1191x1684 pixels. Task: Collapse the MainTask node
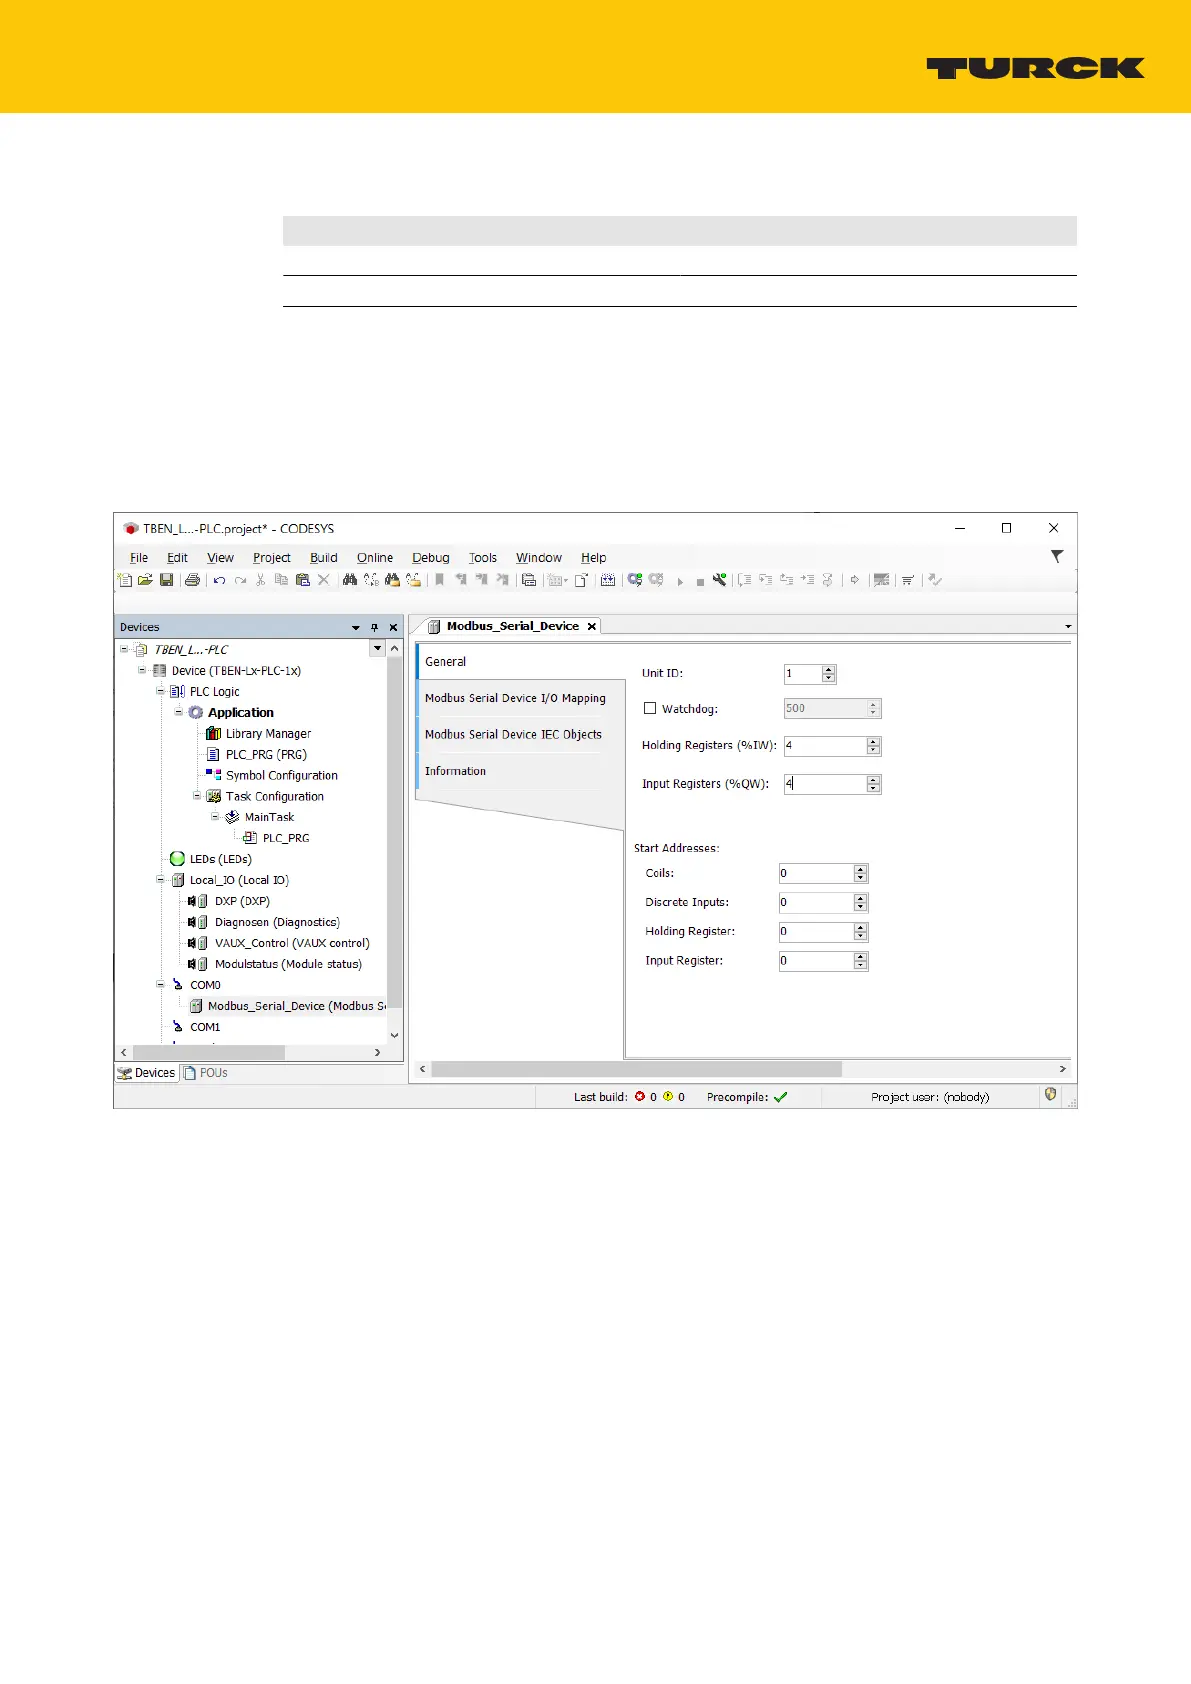pyautogui.click(x=215, y=817)
